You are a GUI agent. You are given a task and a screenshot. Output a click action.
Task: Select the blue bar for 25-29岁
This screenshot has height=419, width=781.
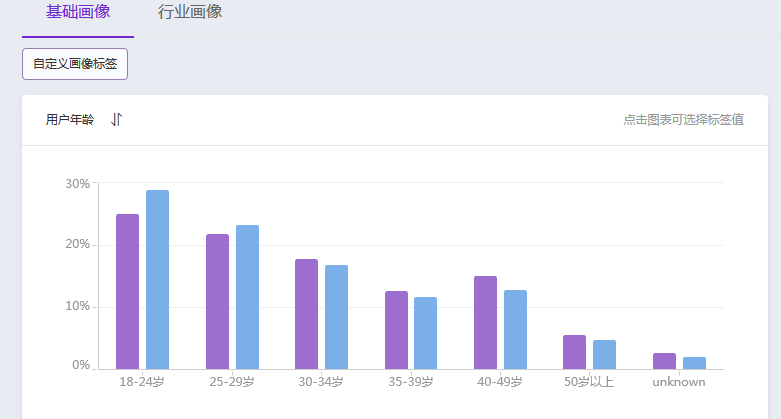(248, 297)
